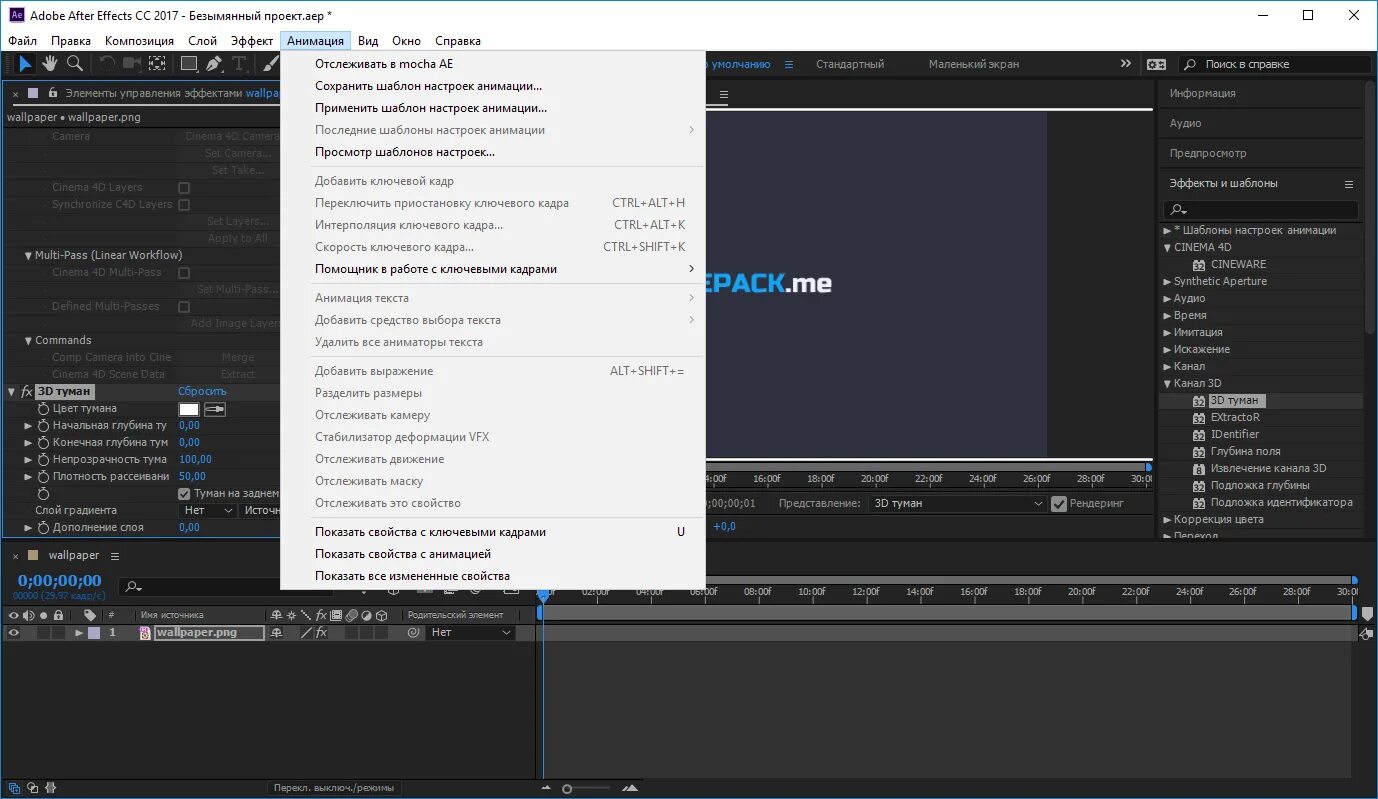
Task: Open workspace menu icon next to По умолчанию
Action: [789, 64]
